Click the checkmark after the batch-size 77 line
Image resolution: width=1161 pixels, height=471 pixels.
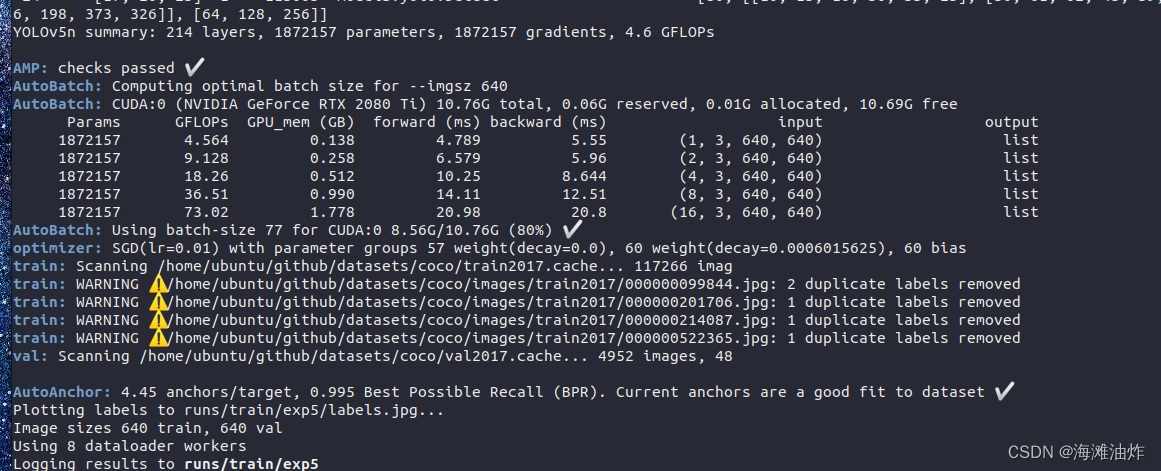click(572, 230)
